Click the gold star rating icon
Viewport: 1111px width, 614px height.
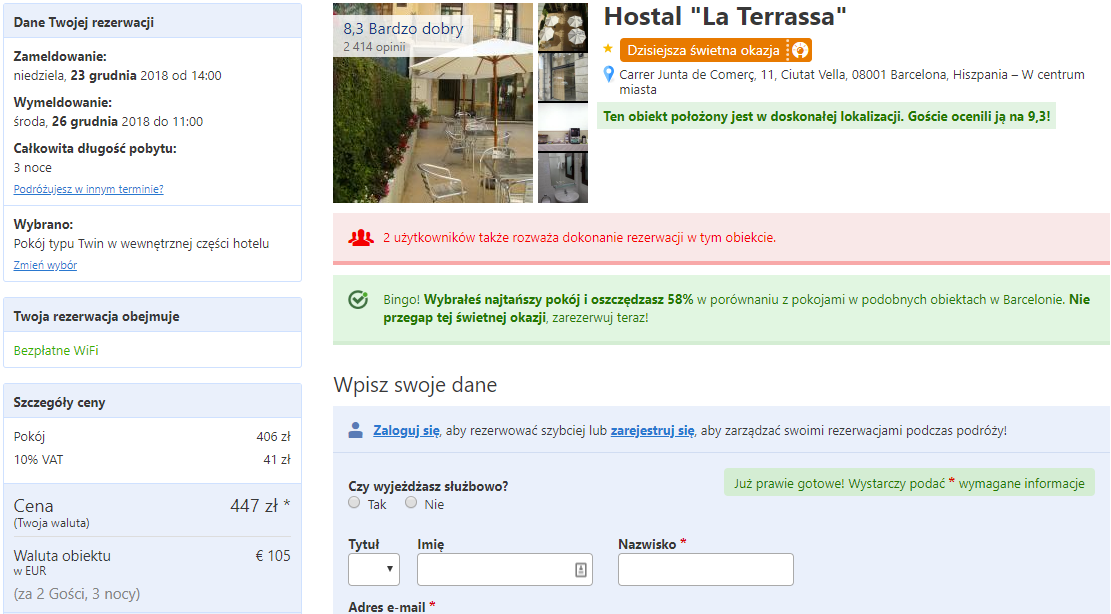click(608, 49)
